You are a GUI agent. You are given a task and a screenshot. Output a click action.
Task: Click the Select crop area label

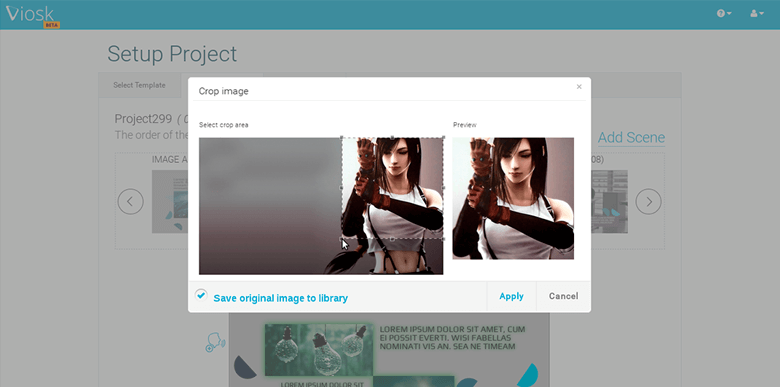pyautogui.click(x=223, y=125)
